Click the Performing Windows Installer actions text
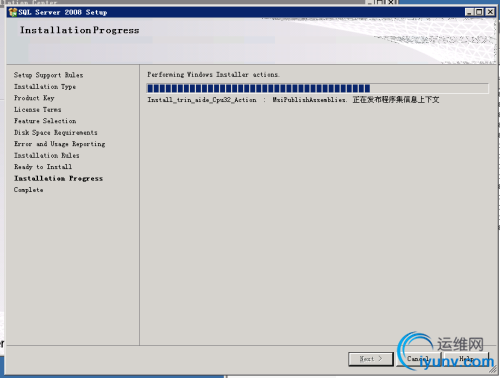Image resolution: width=500 pixels, height=378 pixels. point(213,75)
